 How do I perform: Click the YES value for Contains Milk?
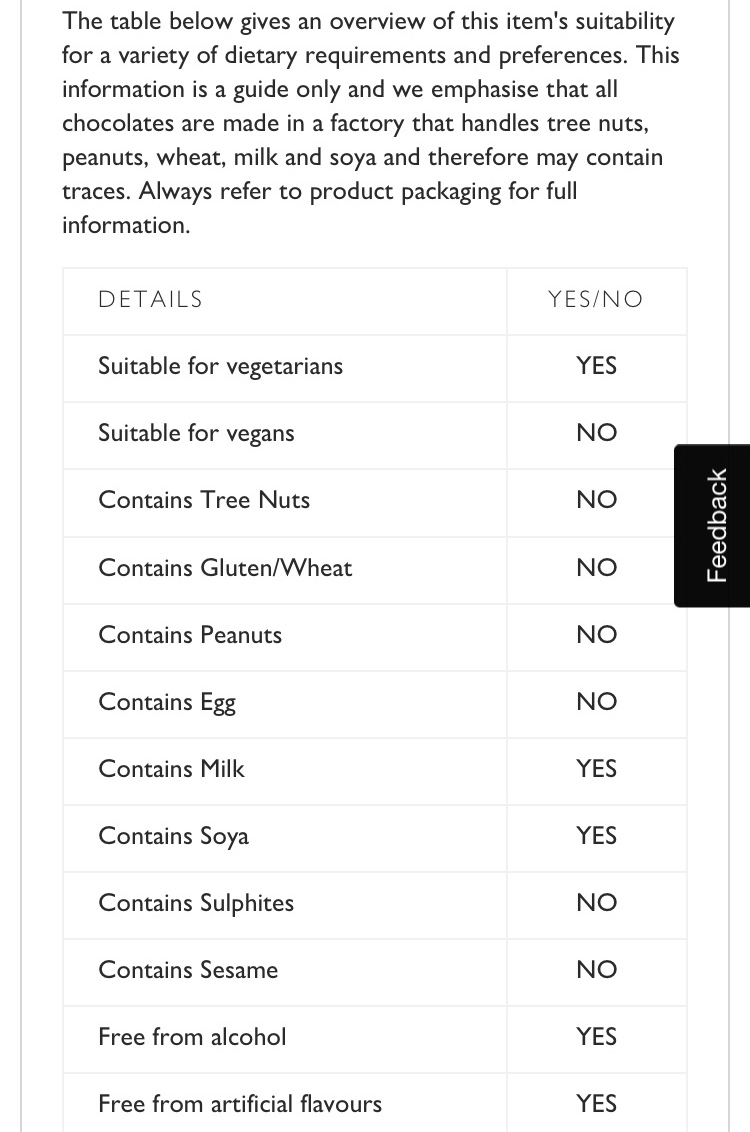click(x=596, y=769)
